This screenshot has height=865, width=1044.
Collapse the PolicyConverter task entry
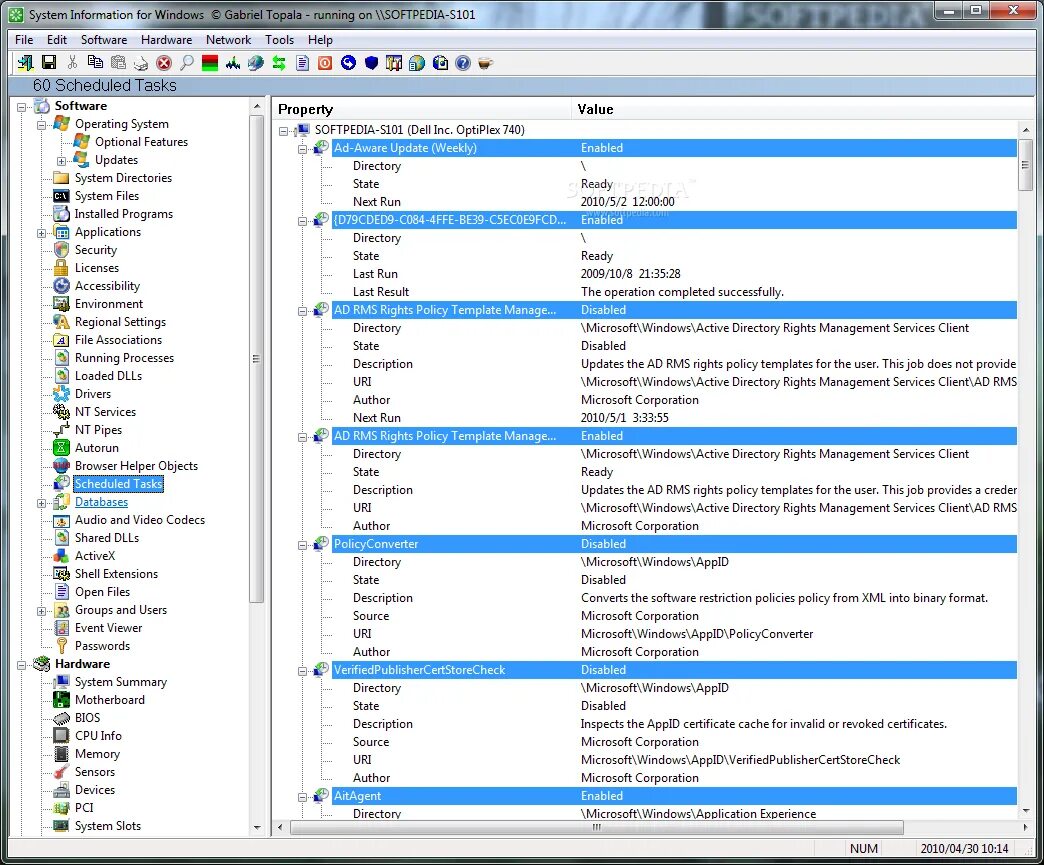pyautogui.click(x=302, y=545)
